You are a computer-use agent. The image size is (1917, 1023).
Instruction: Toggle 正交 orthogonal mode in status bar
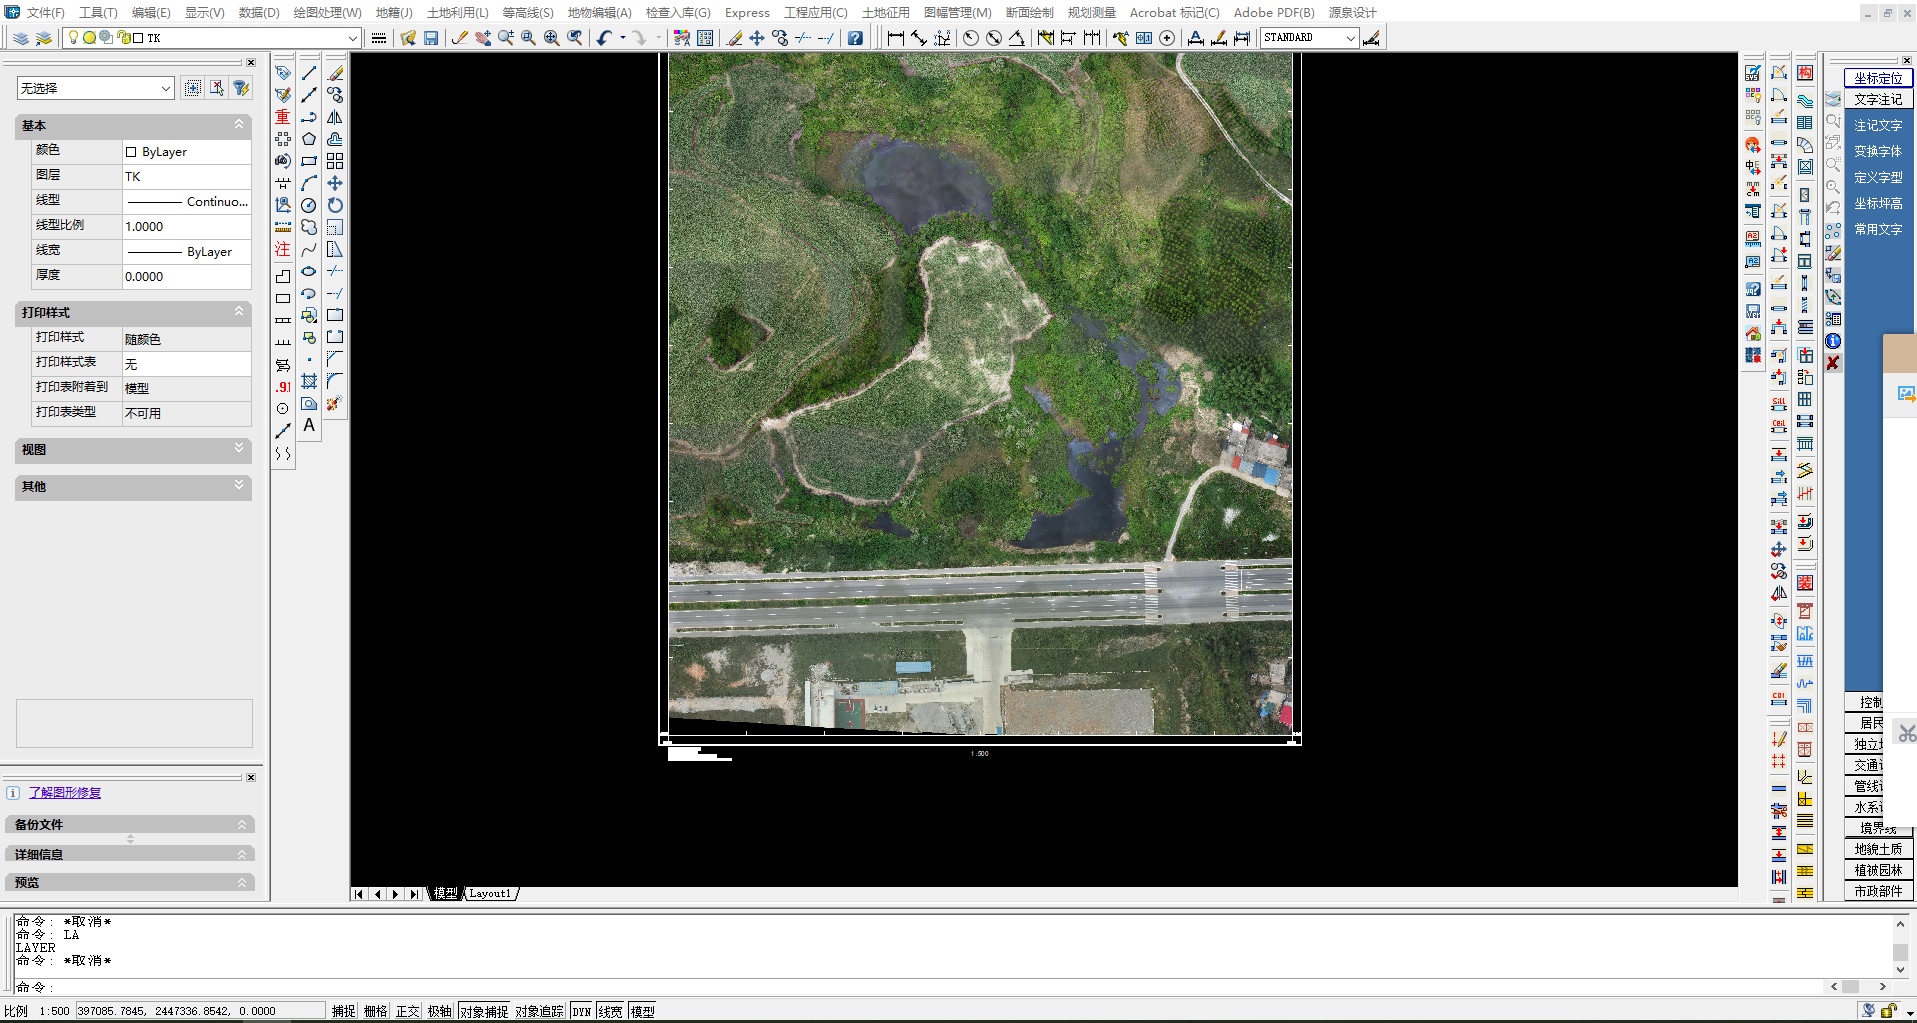pyautogui.click(x=406, y=1011)
